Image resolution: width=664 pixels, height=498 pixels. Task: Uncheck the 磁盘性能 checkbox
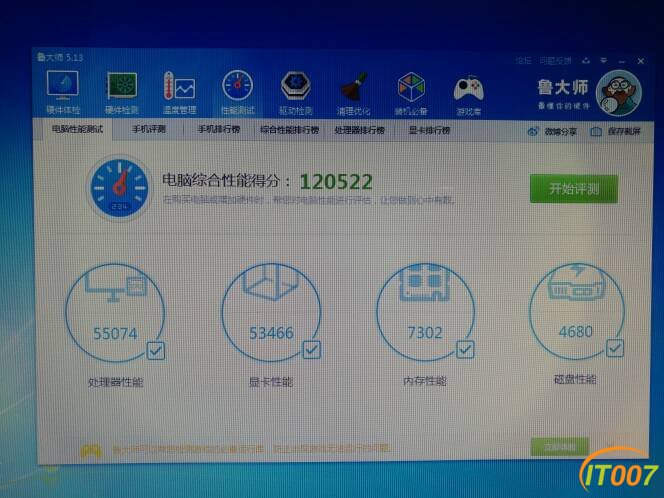tap(614, 348)
